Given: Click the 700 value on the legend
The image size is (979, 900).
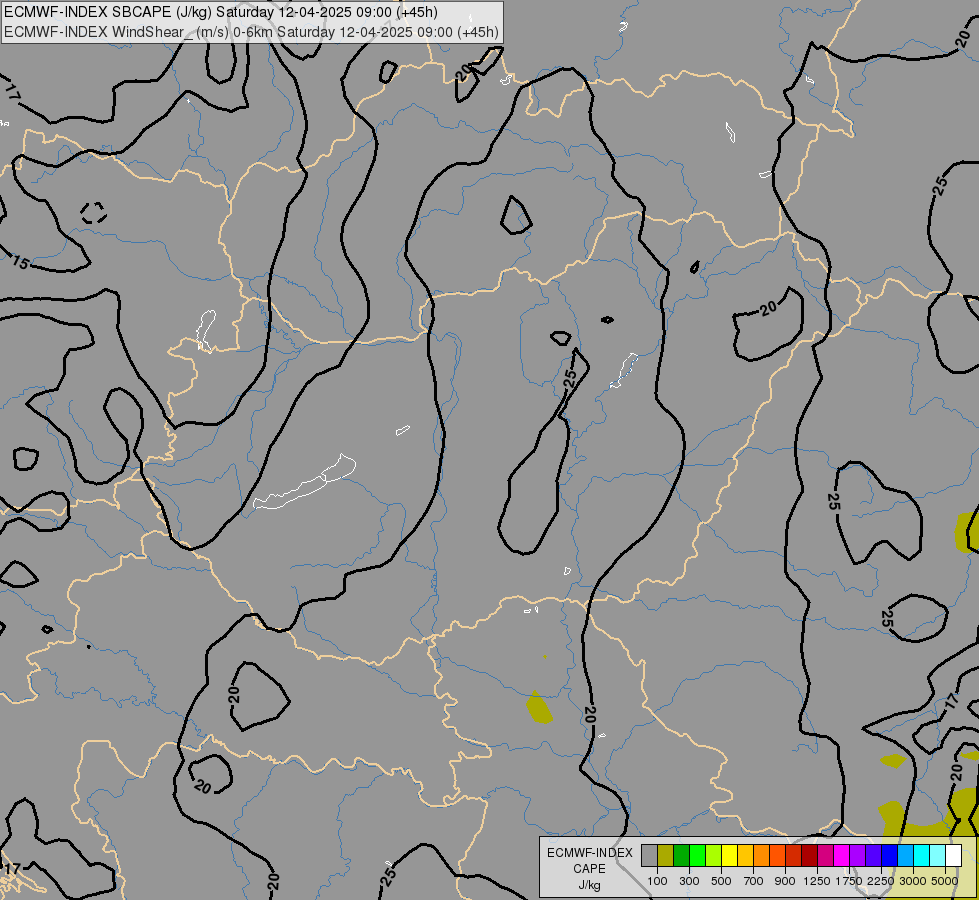Looking at the screenshot, I should click(x=754, y=881).
